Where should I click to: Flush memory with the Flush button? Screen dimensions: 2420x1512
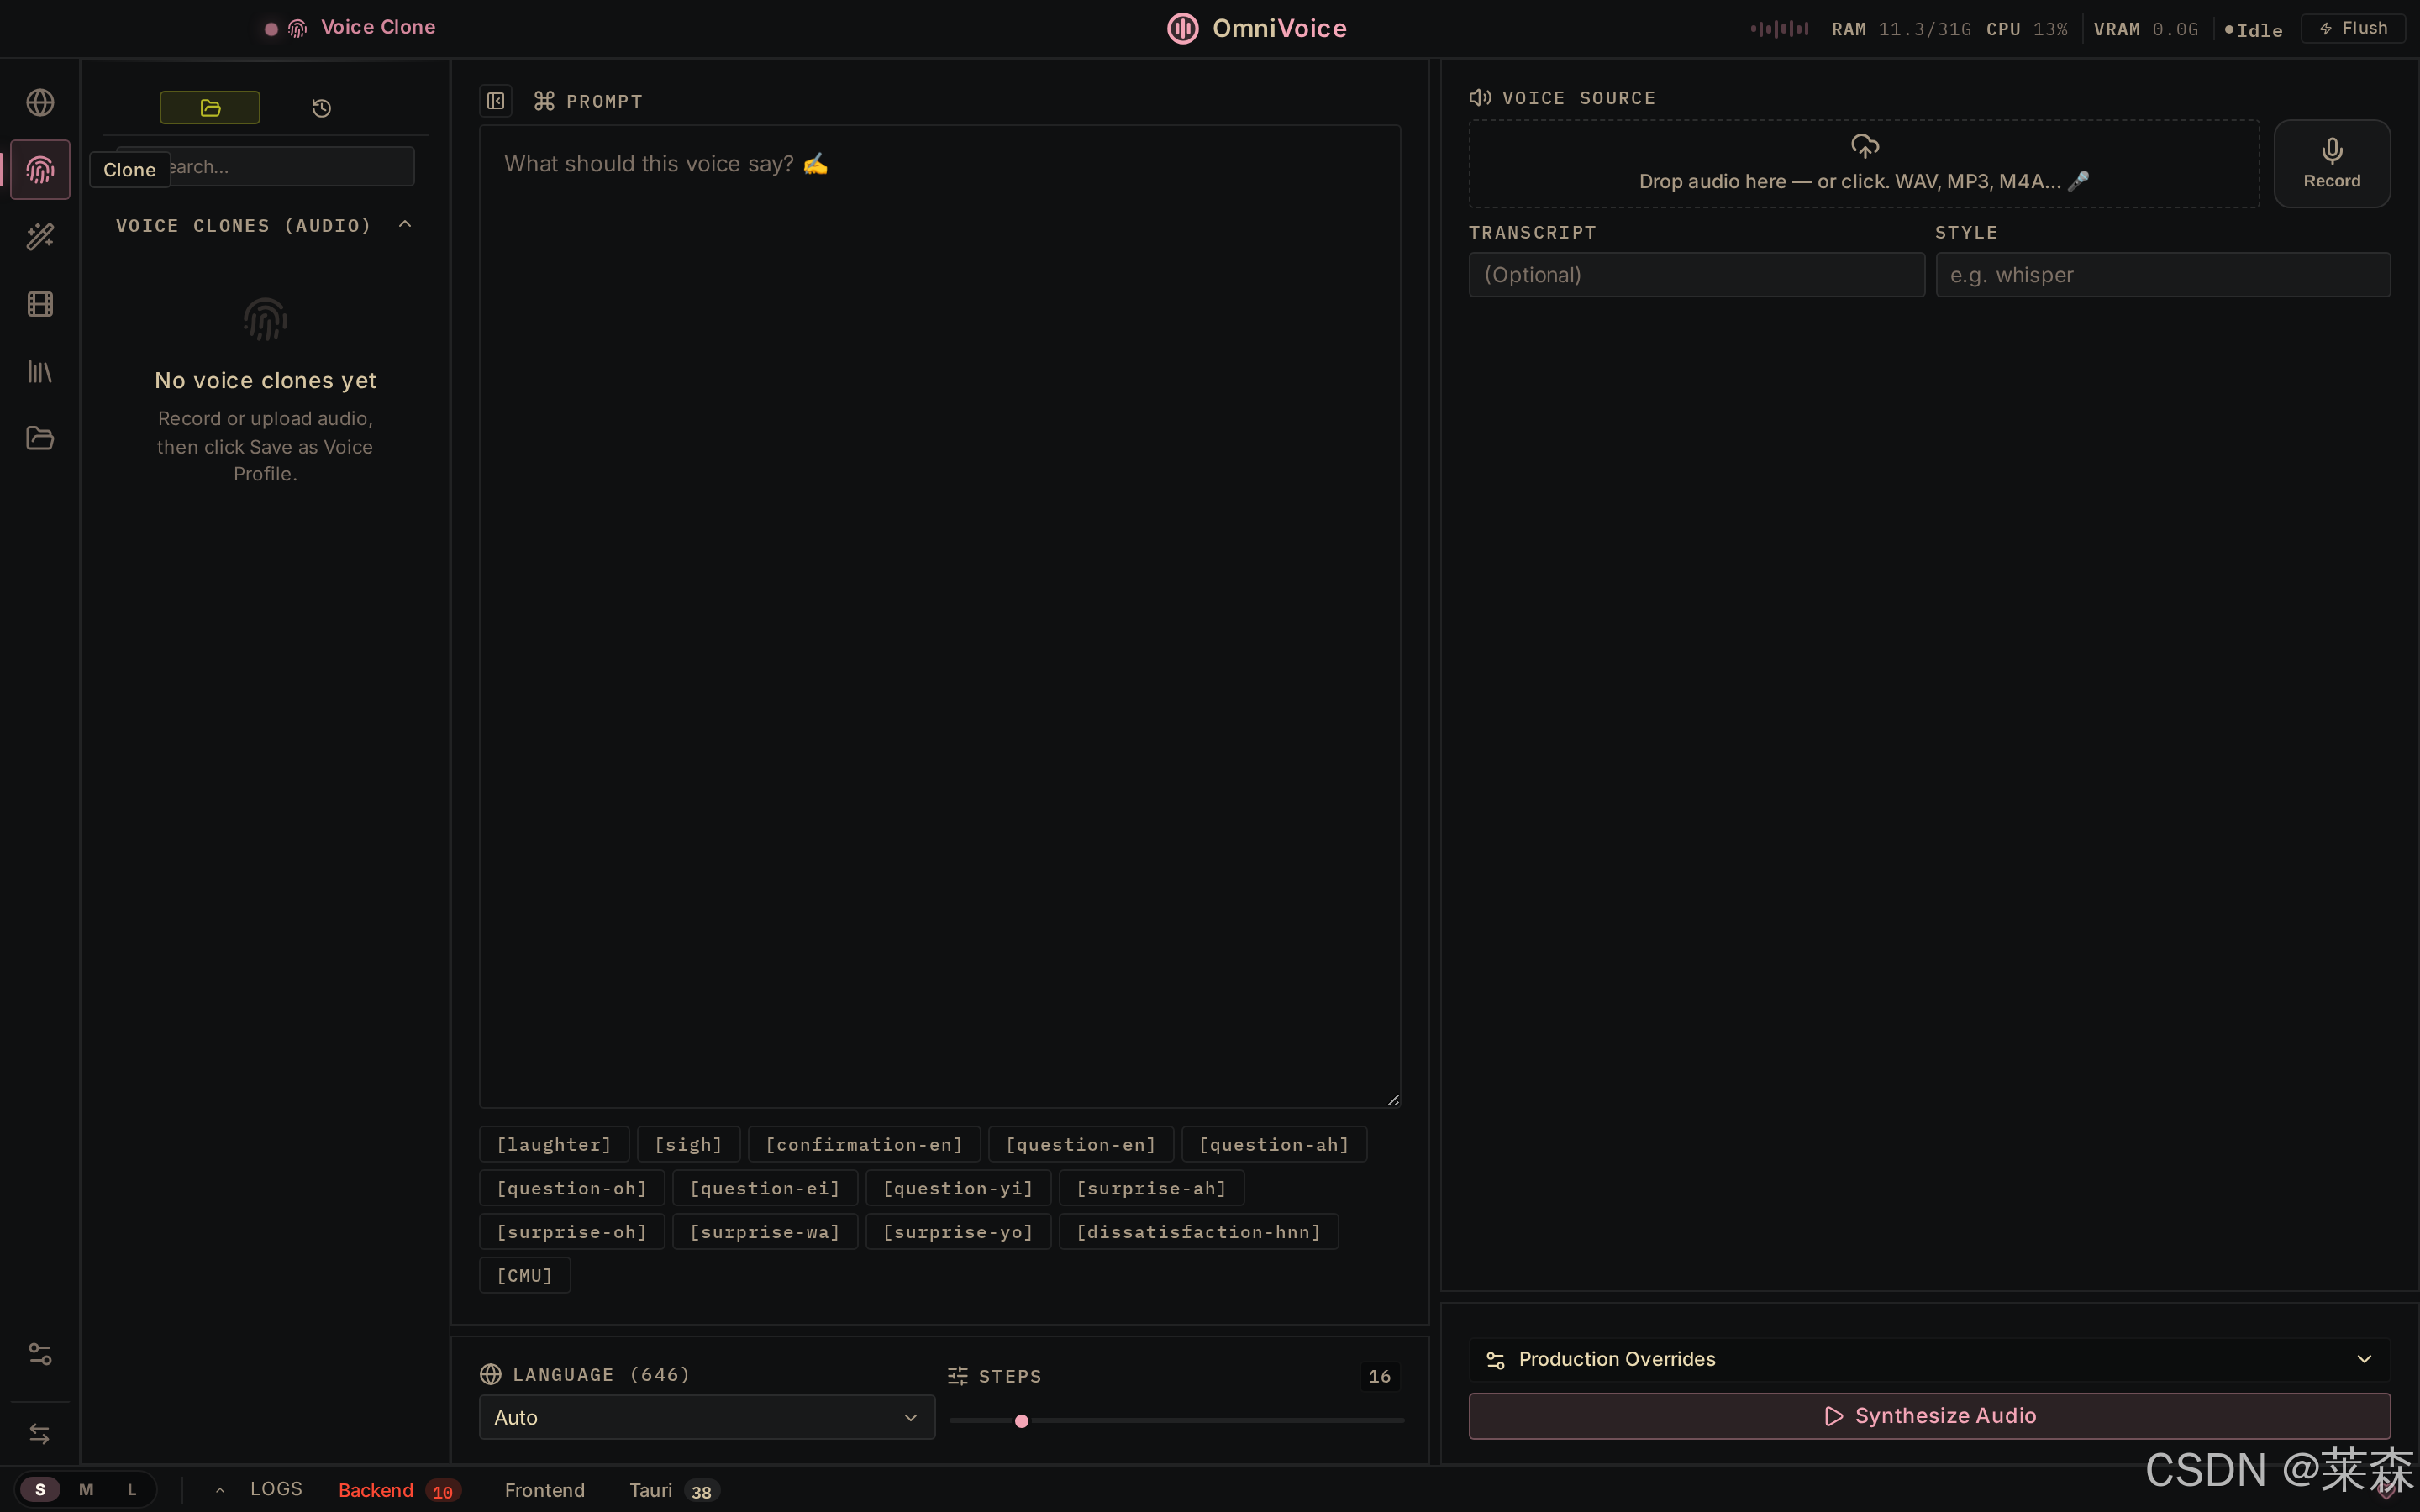[x=2353, y=28]
